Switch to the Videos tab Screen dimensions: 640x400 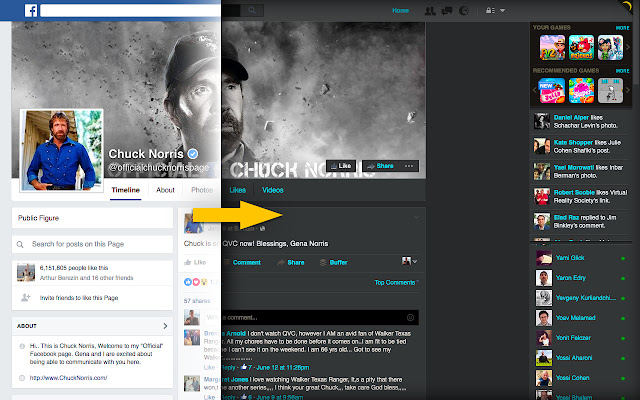pyautogui.click(x=272, y=189)
